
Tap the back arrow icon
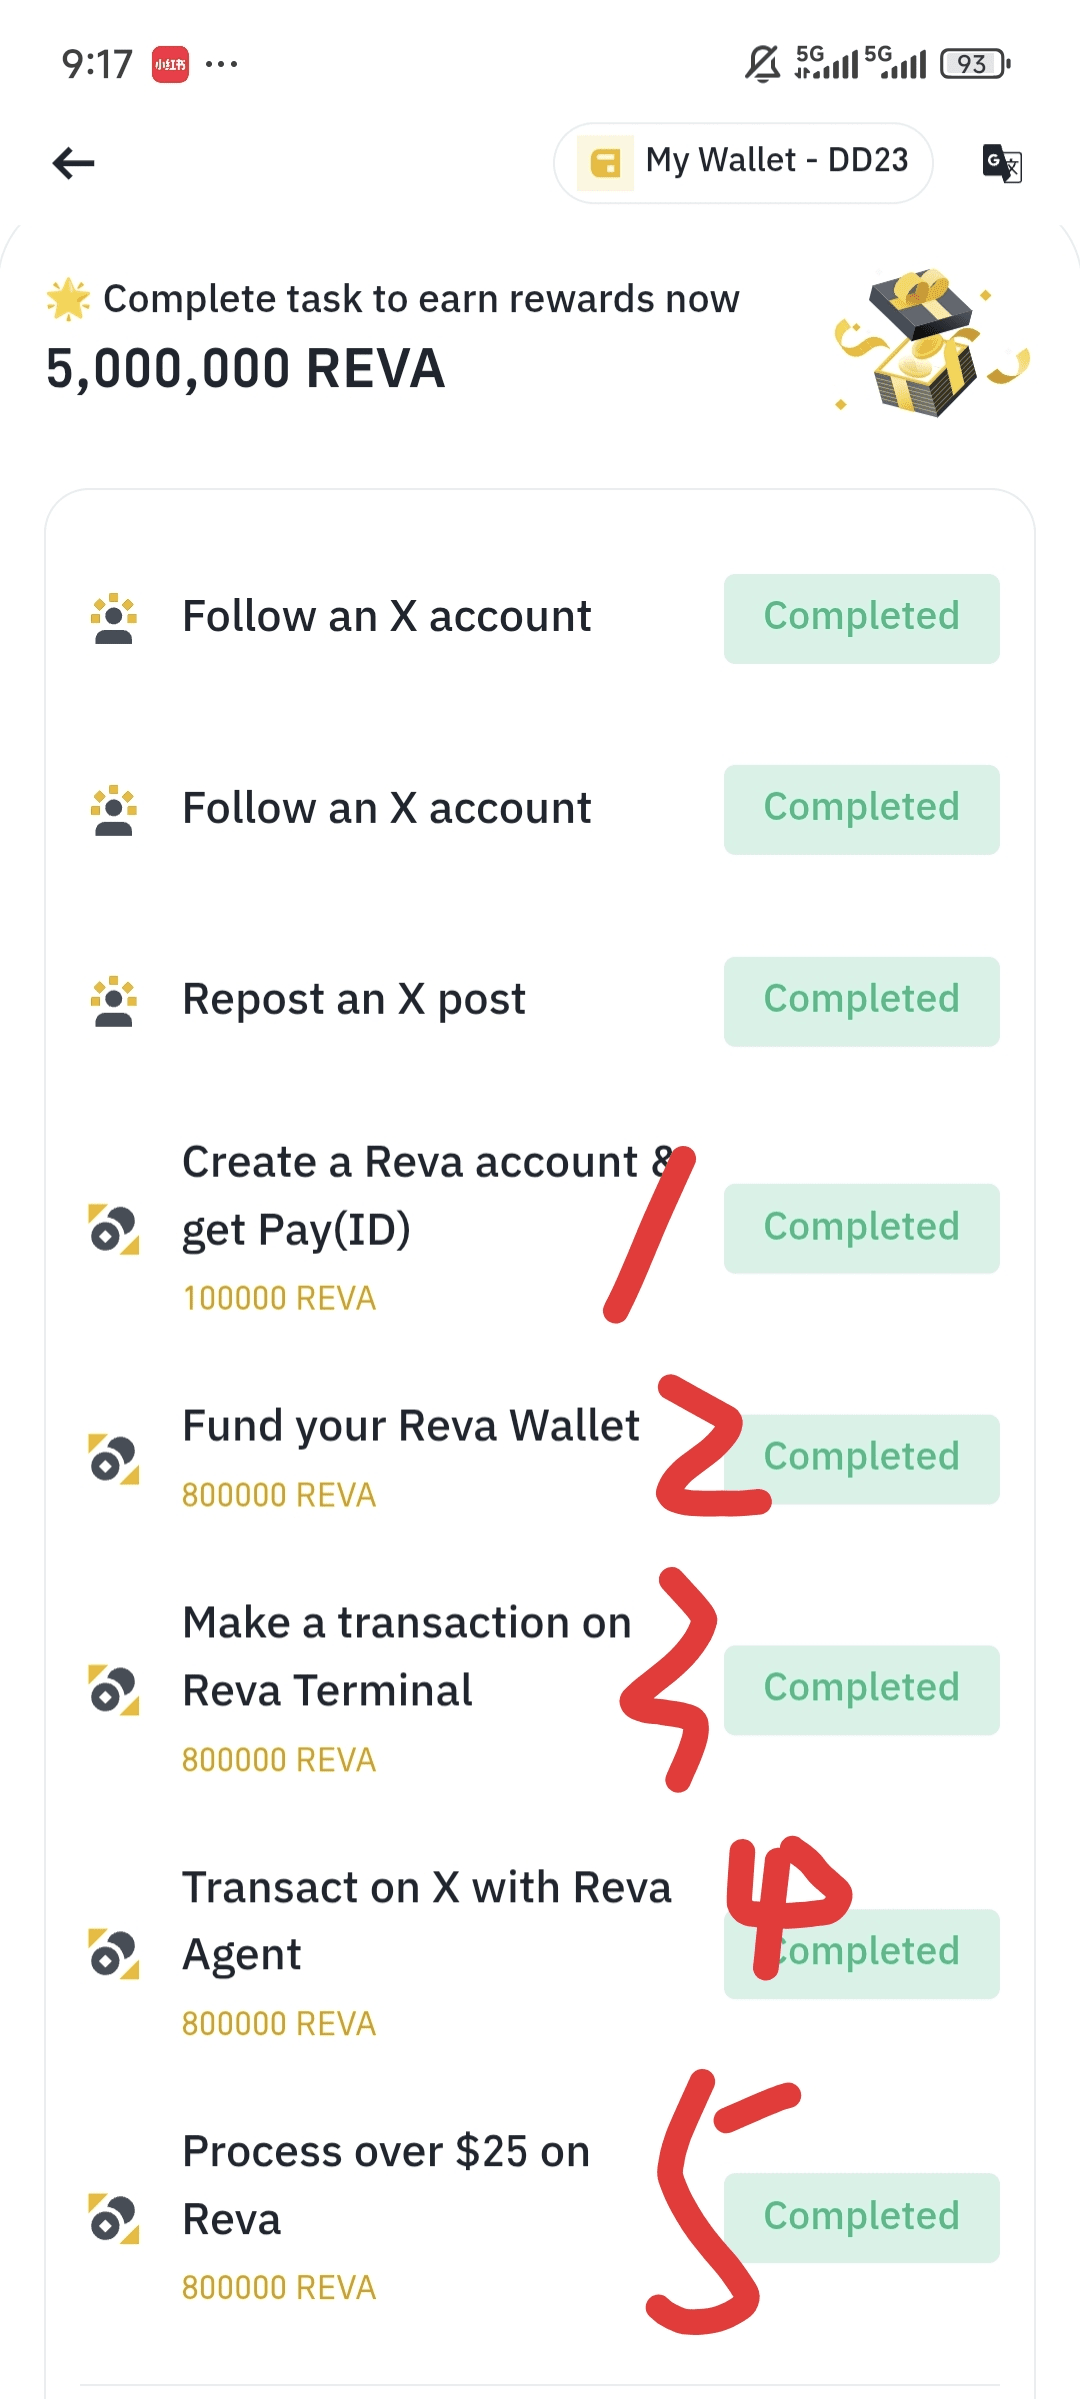pyautogui.click(x=74, y=163)
